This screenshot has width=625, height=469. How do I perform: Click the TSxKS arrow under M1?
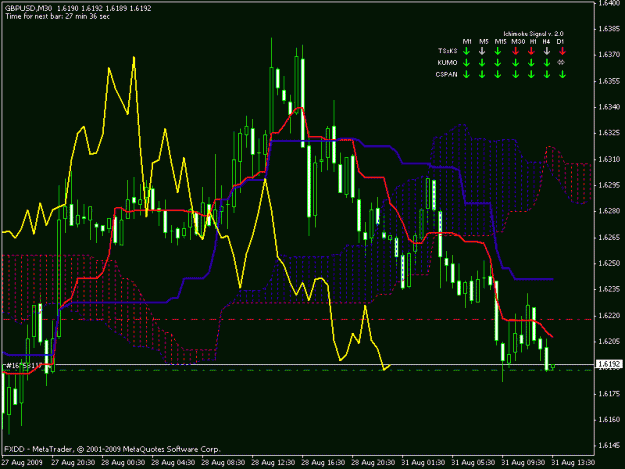467,51
